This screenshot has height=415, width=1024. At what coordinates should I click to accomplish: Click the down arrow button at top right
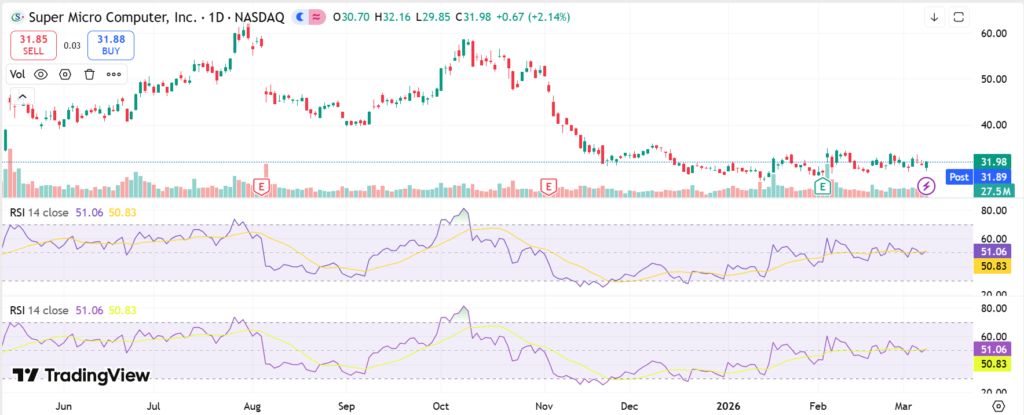(x=935, y=17)
